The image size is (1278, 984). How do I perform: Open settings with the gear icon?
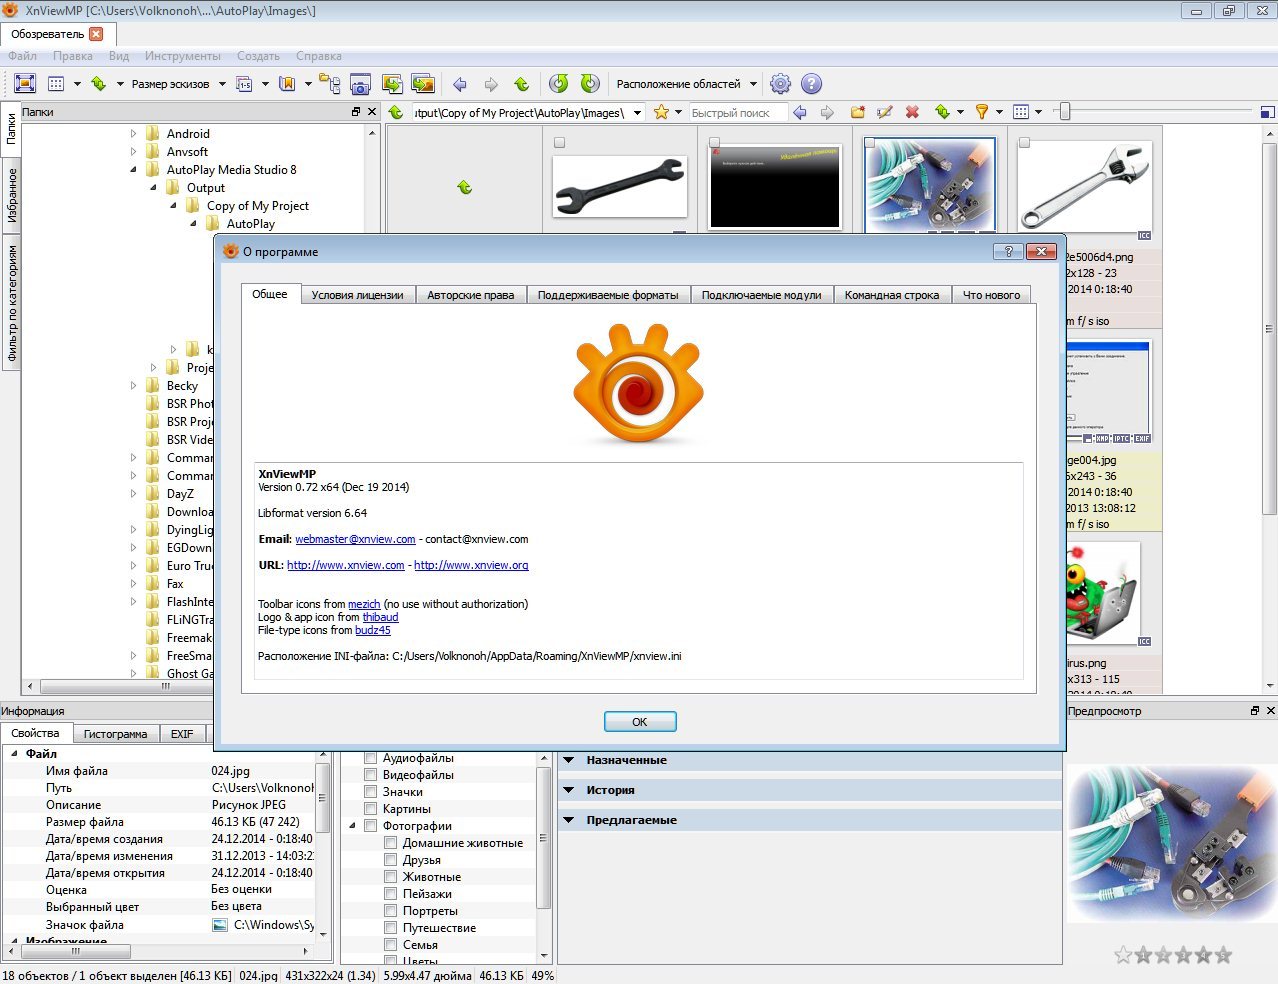click(780, 84)
